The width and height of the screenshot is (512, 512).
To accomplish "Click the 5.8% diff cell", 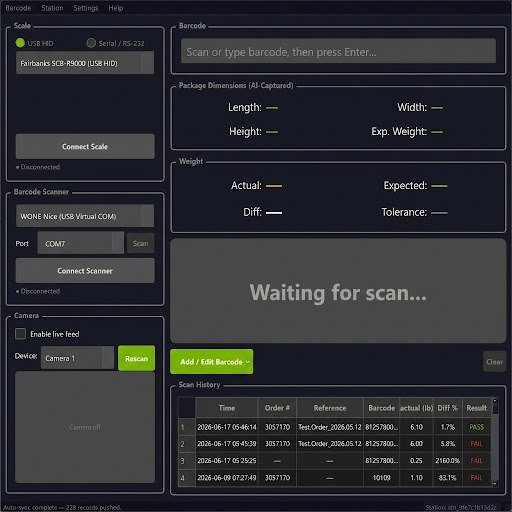I will pyautogui.click(x=448, y=444).
